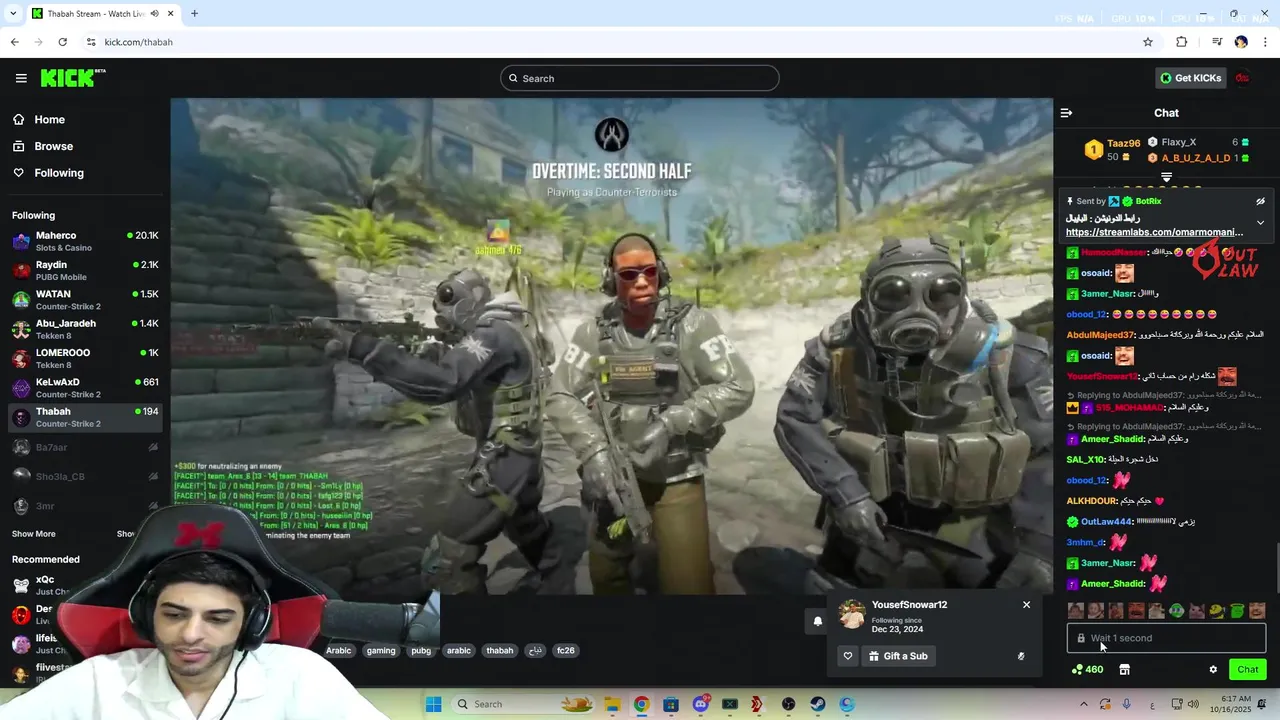Show hidden system tray icons chevron
The height and width of the screenshot is (720, 1280).
point(1083,704)
